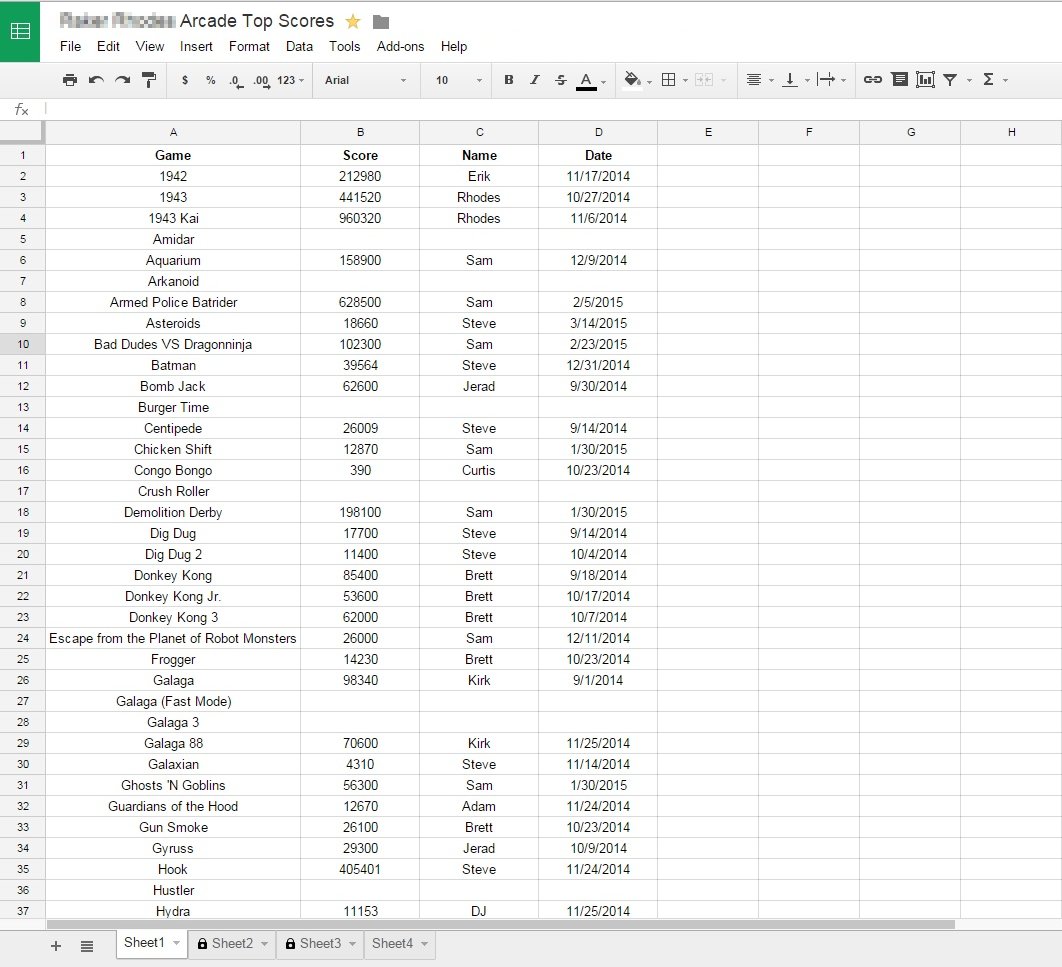
Task: Click the Undo arrow icon
Action: (96, 80)
